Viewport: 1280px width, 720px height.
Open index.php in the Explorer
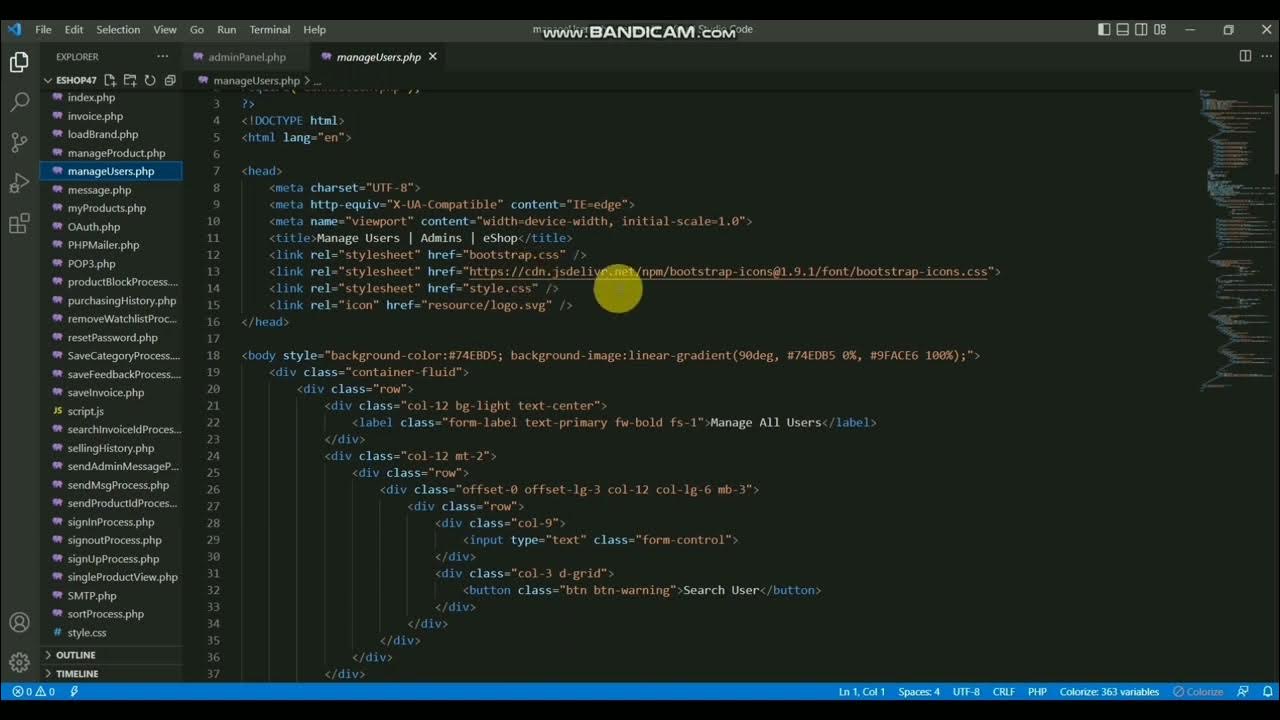(91, 98)
